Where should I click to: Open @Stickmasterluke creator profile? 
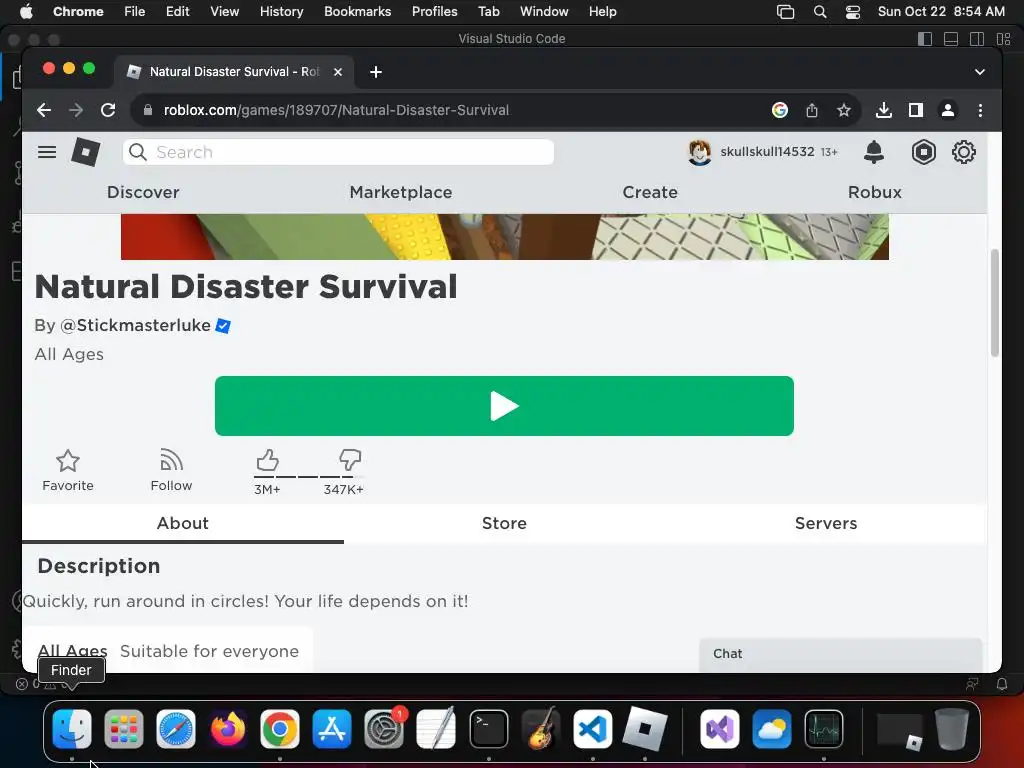[135, 325]
